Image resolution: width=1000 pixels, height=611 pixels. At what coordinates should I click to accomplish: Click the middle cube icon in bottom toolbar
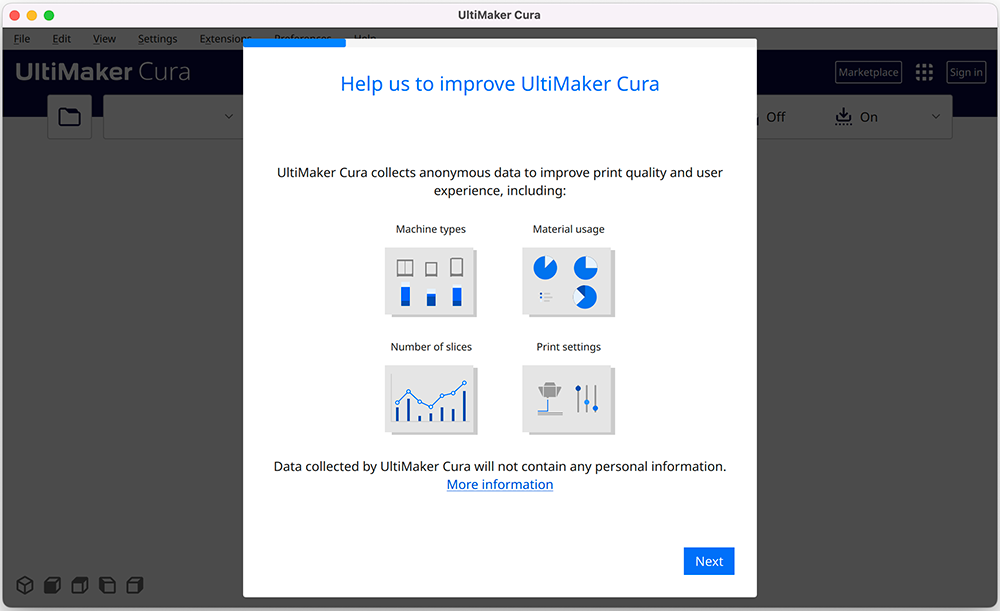[x=79, y=585]
